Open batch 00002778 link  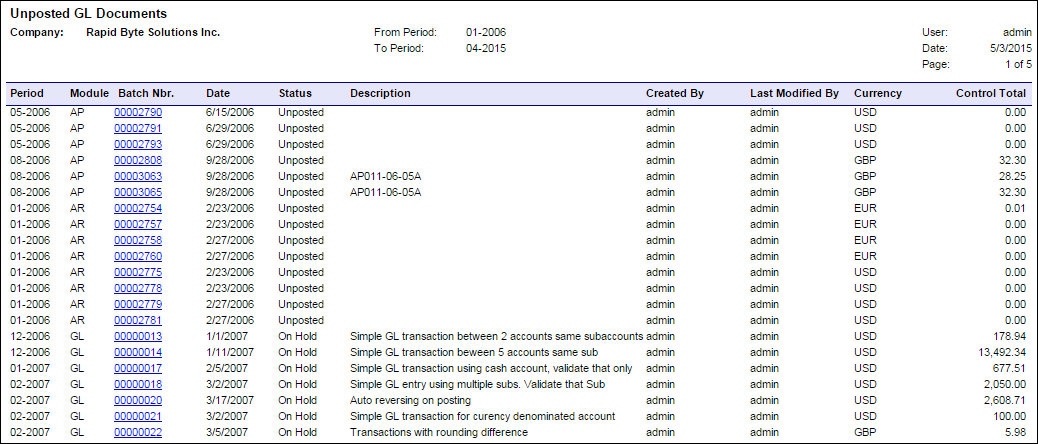138,289
